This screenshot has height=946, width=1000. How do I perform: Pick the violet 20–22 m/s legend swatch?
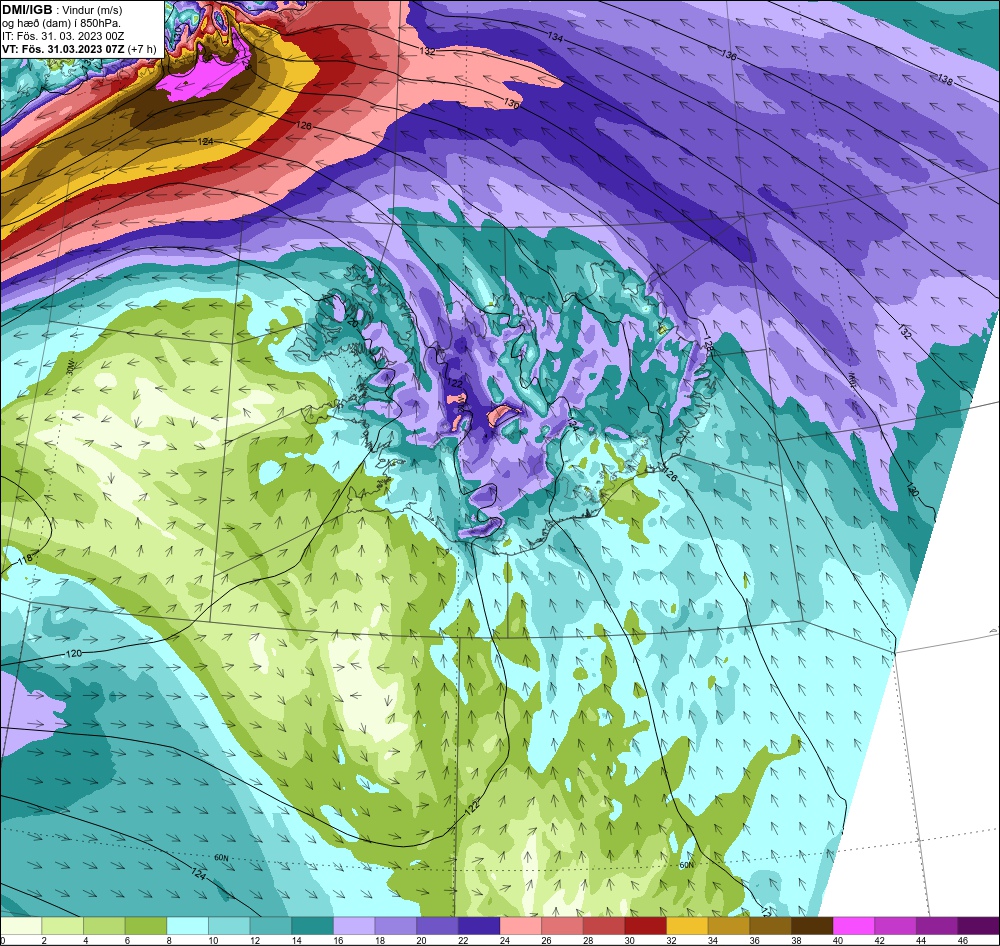click(438, 926)
